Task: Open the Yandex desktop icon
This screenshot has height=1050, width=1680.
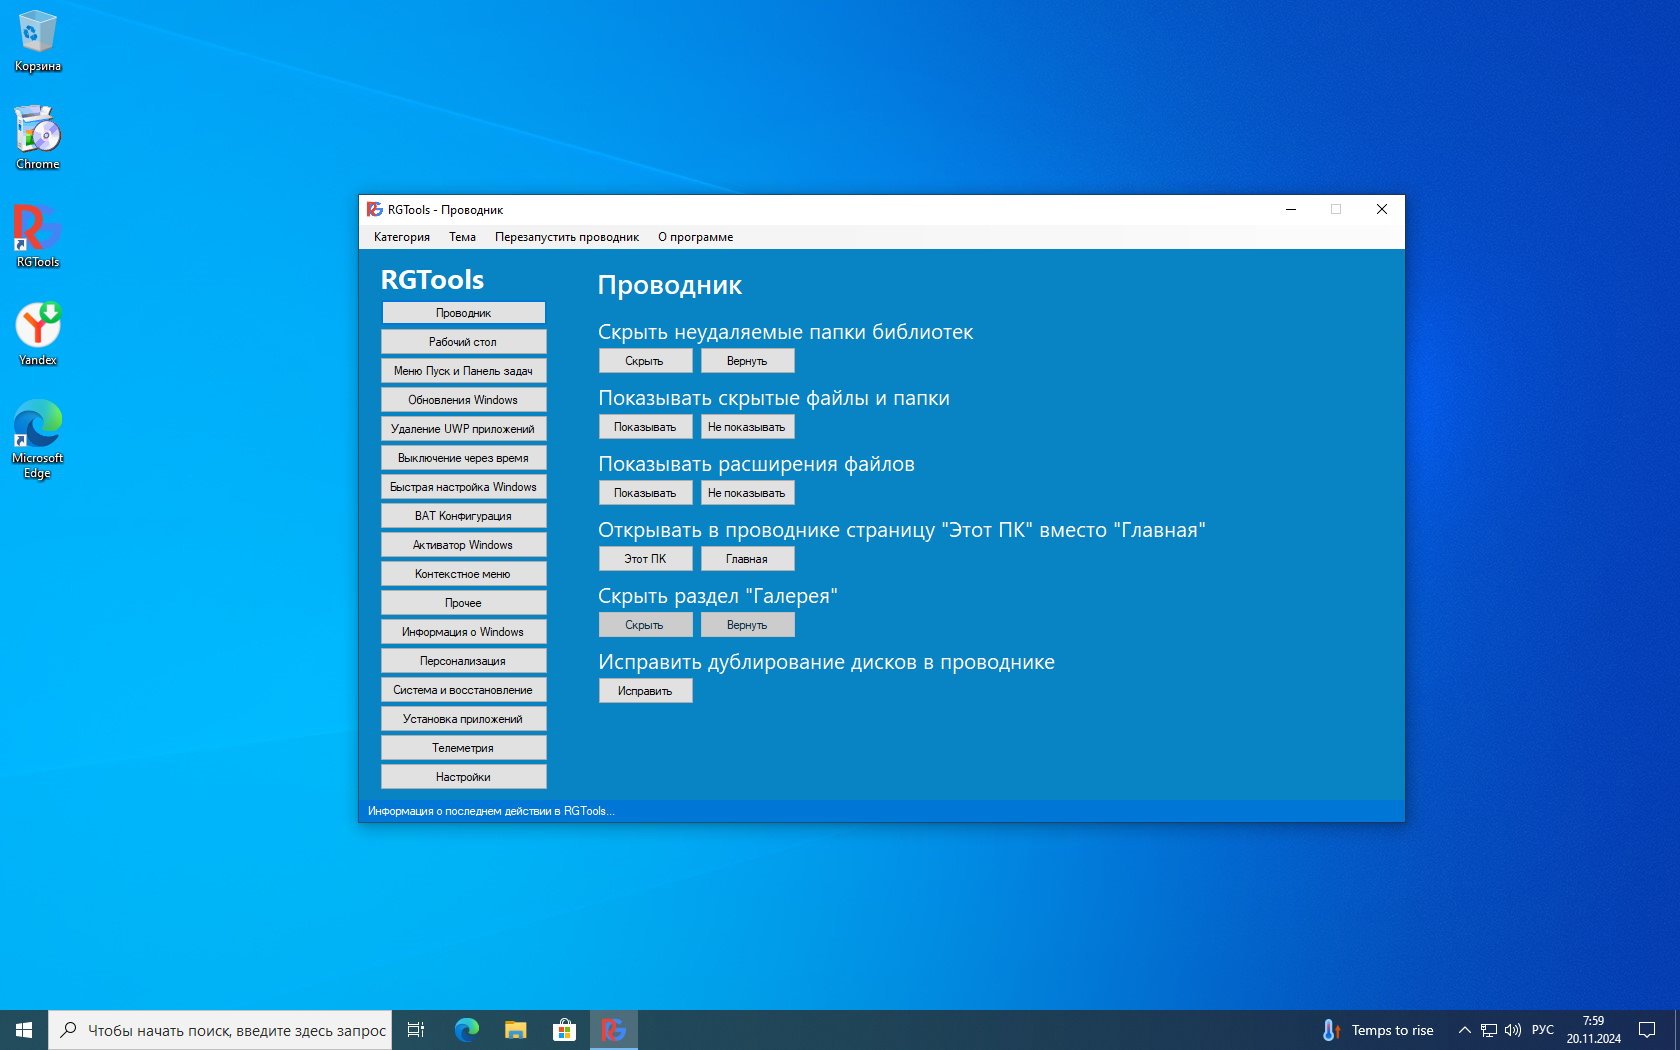Action: [x=37, y=329]
